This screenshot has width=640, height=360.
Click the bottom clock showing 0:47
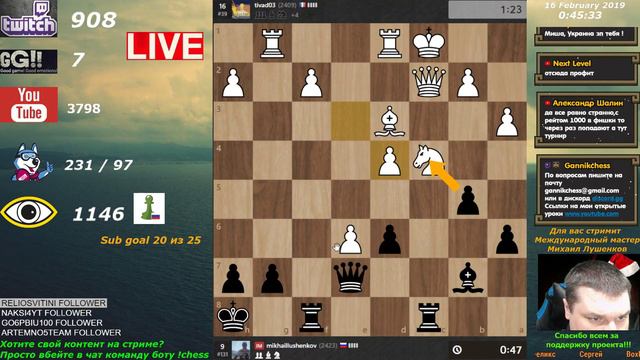487,350
